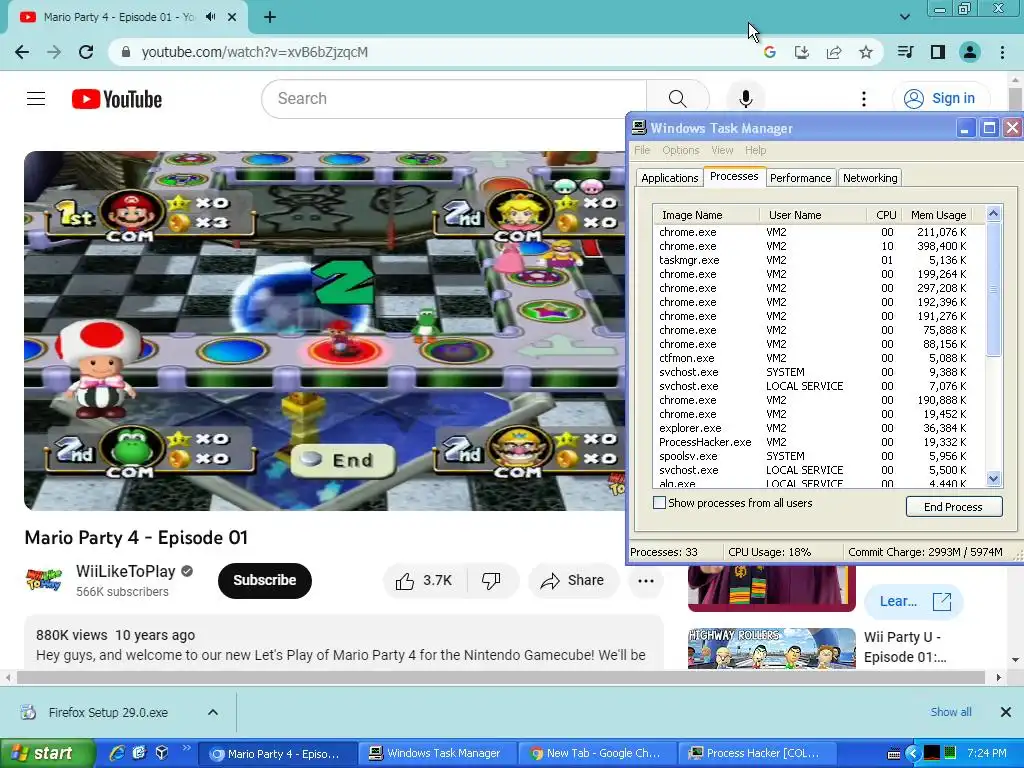Switch to the Networking tab
Screen dimensions: 1024x768
click(x=870, y=178)
